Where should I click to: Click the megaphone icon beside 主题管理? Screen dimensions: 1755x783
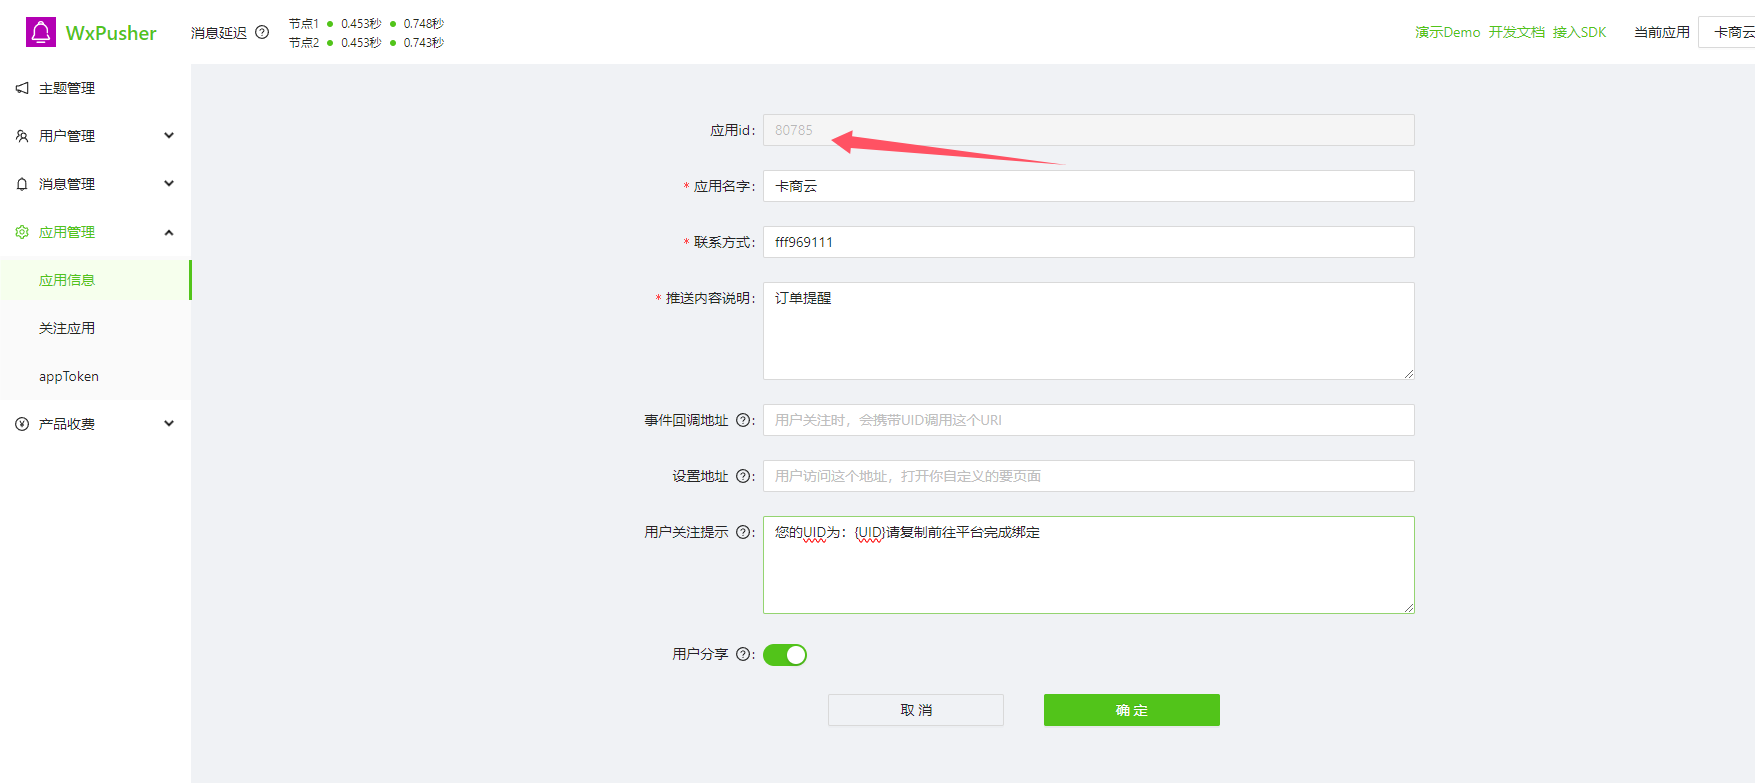click(22, 88)
